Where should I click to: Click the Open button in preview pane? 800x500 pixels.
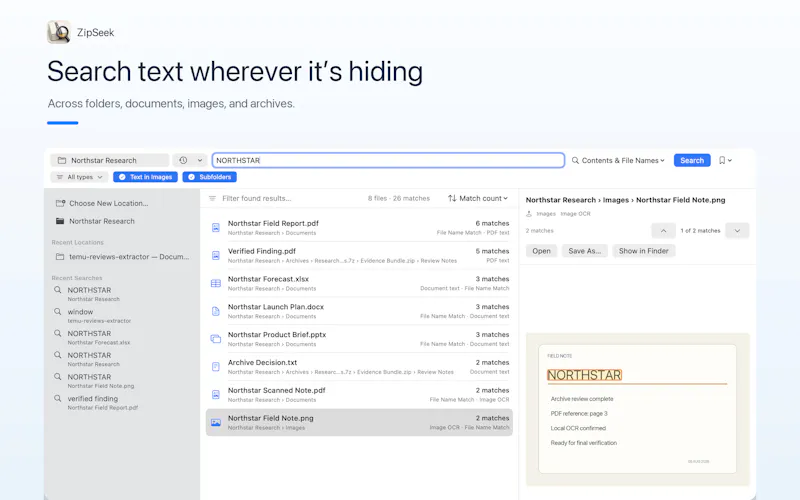(x=541, y=251)
